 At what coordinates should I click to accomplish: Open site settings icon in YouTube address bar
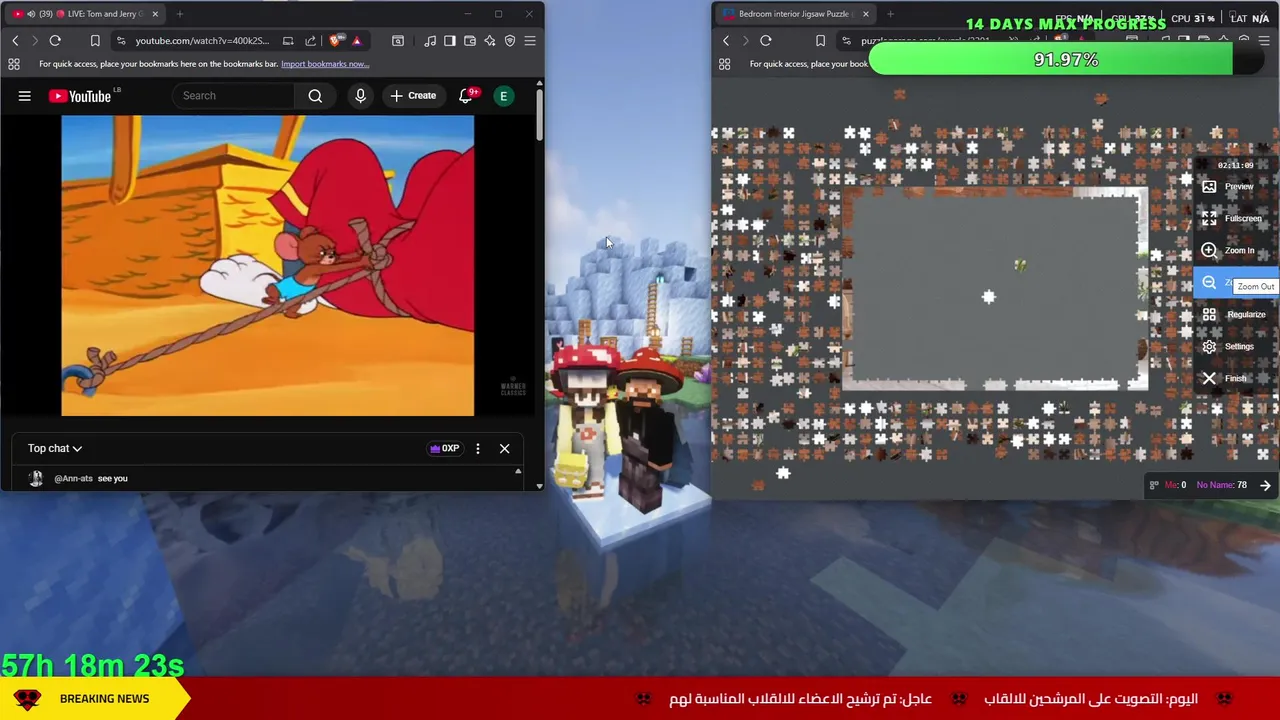(120, 41)
